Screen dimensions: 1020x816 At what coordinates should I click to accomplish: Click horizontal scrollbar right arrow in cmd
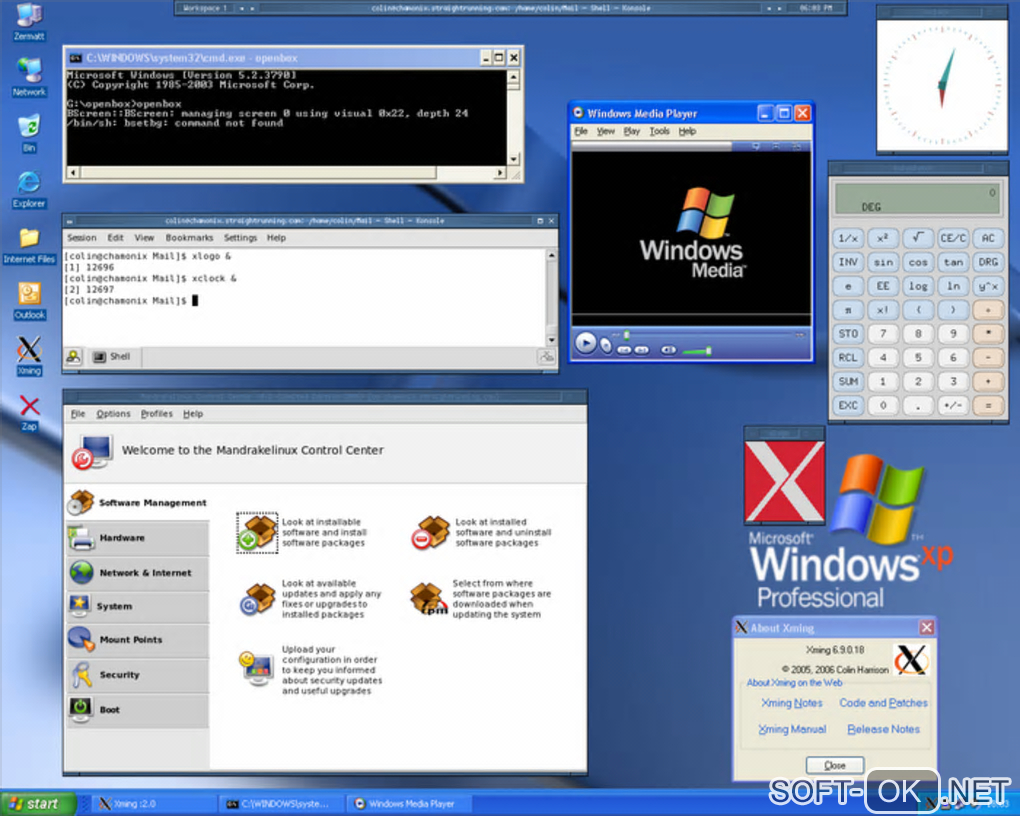[500, 172]
